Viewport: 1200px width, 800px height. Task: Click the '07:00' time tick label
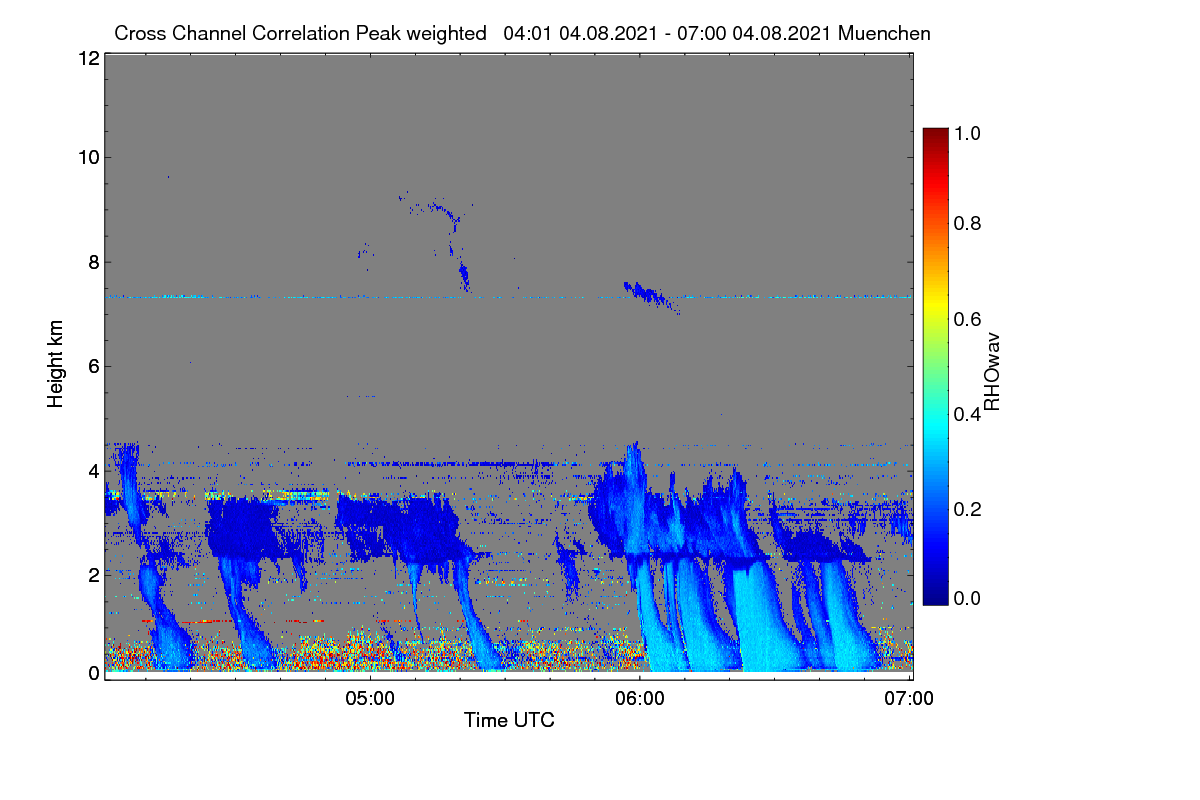[x=910, y=698]
